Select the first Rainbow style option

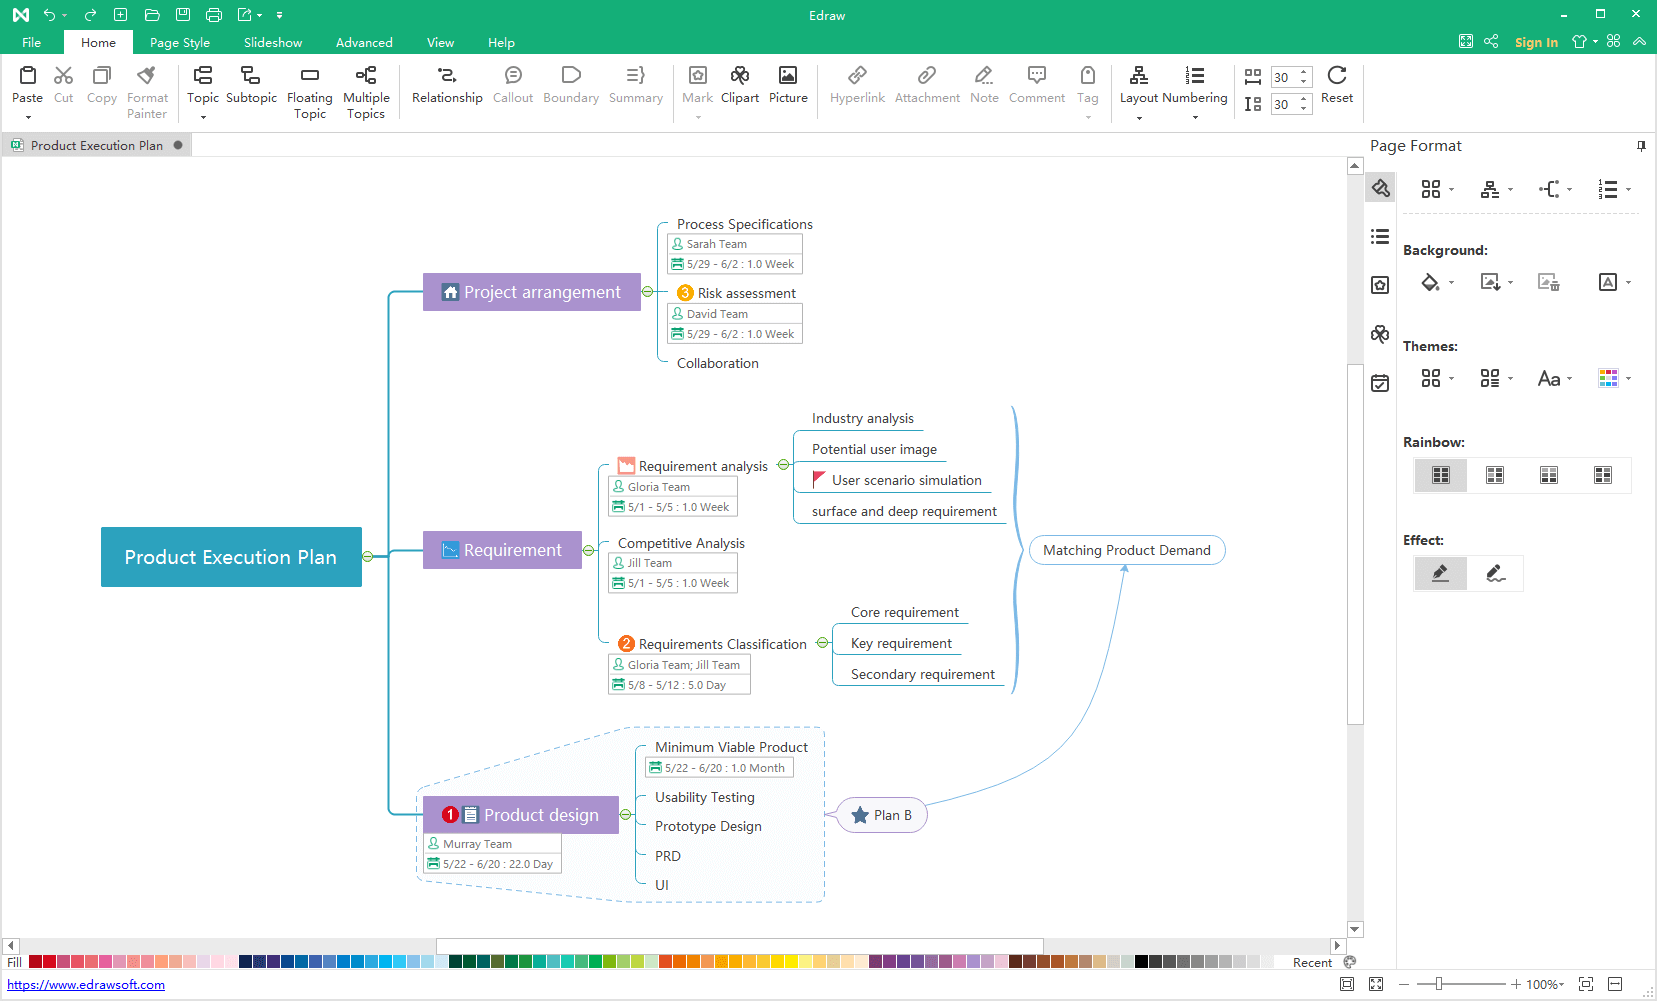tap(1440, 475)
